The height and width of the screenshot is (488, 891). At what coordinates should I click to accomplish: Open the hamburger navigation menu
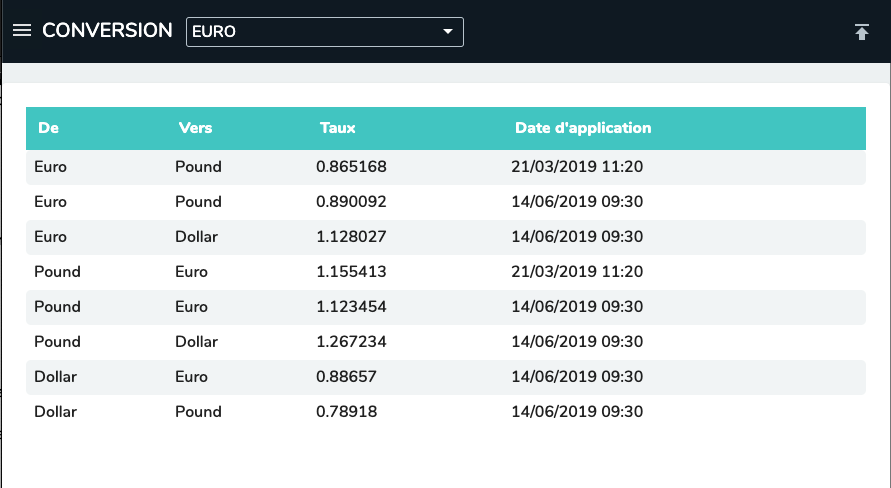tap(22, 31)
